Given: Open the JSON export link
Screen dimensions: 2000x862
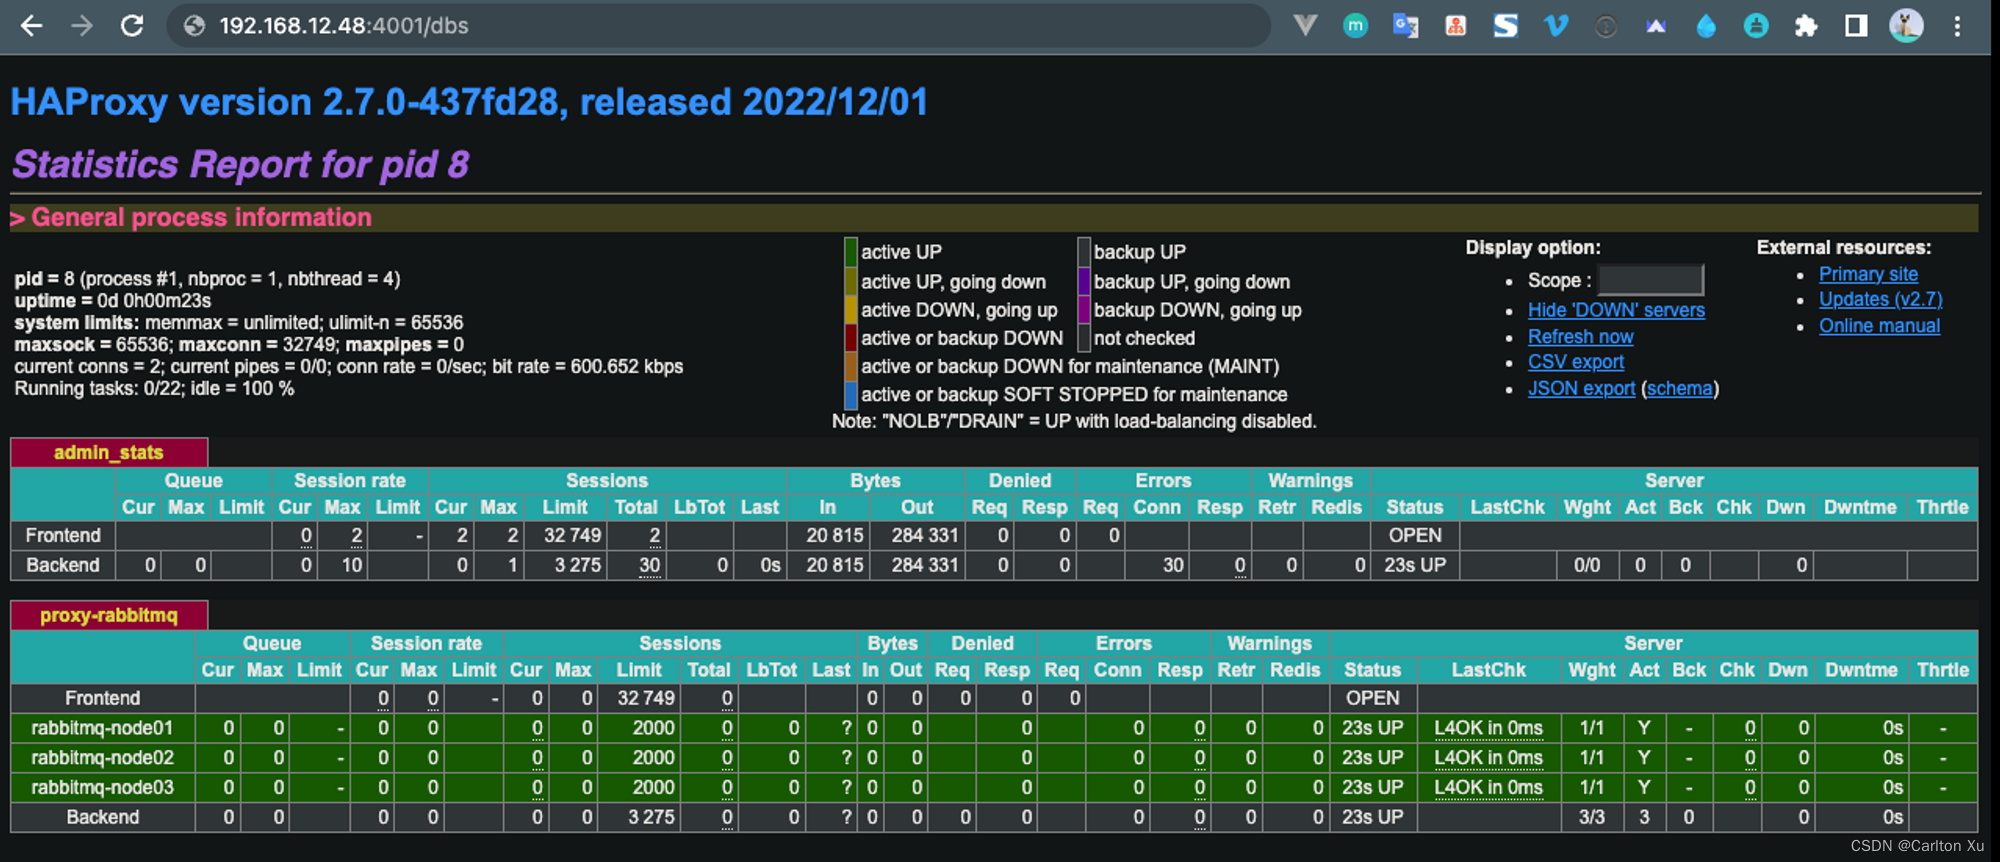Looking at the screenshot, I should (1581, 389).
